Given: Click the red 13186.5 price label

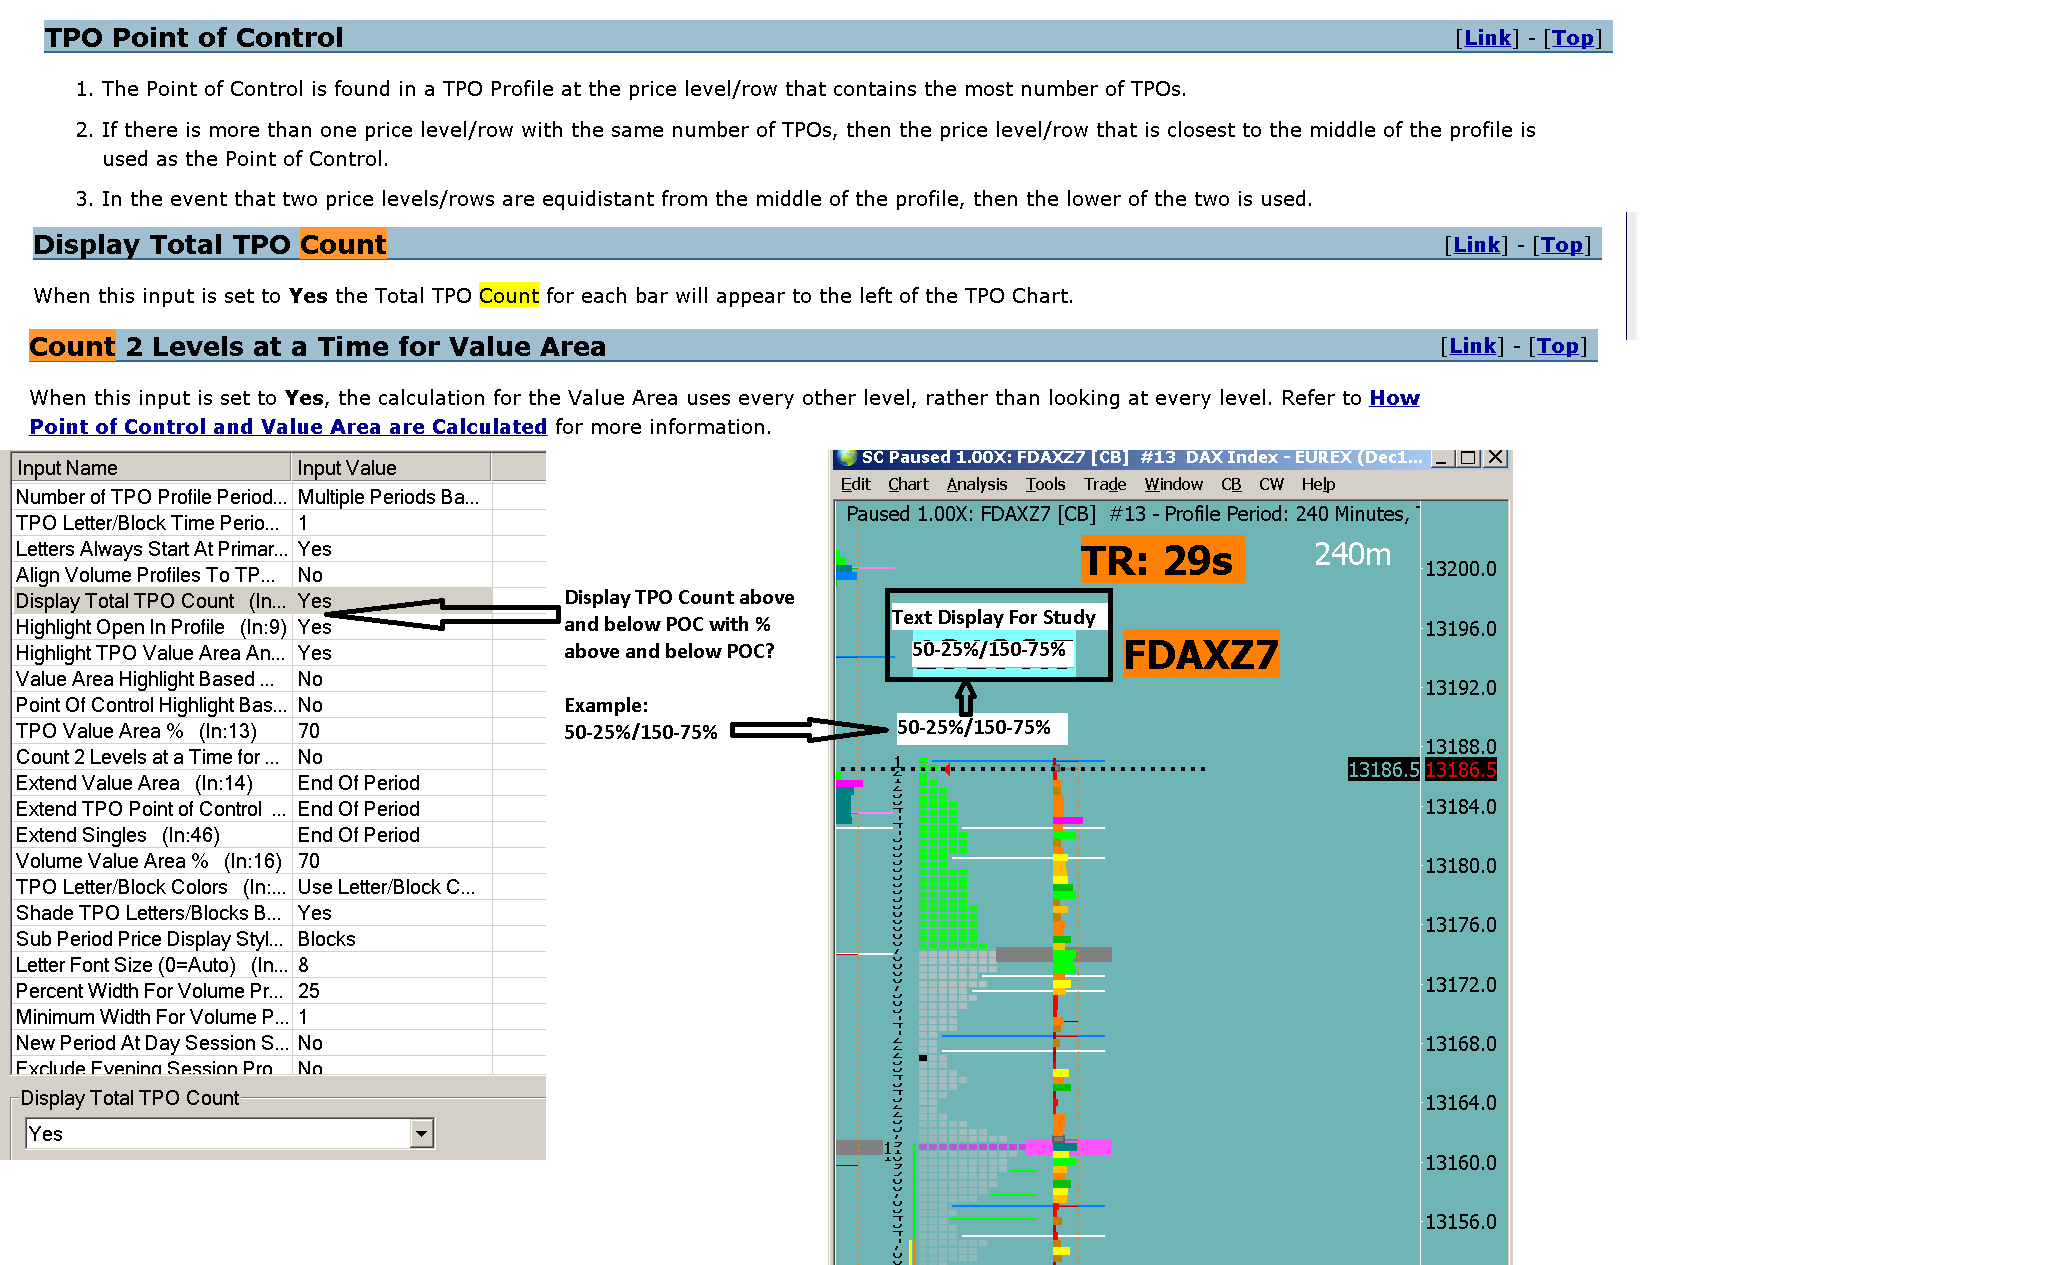Looking at the screenshot, I should point(1460,770).
